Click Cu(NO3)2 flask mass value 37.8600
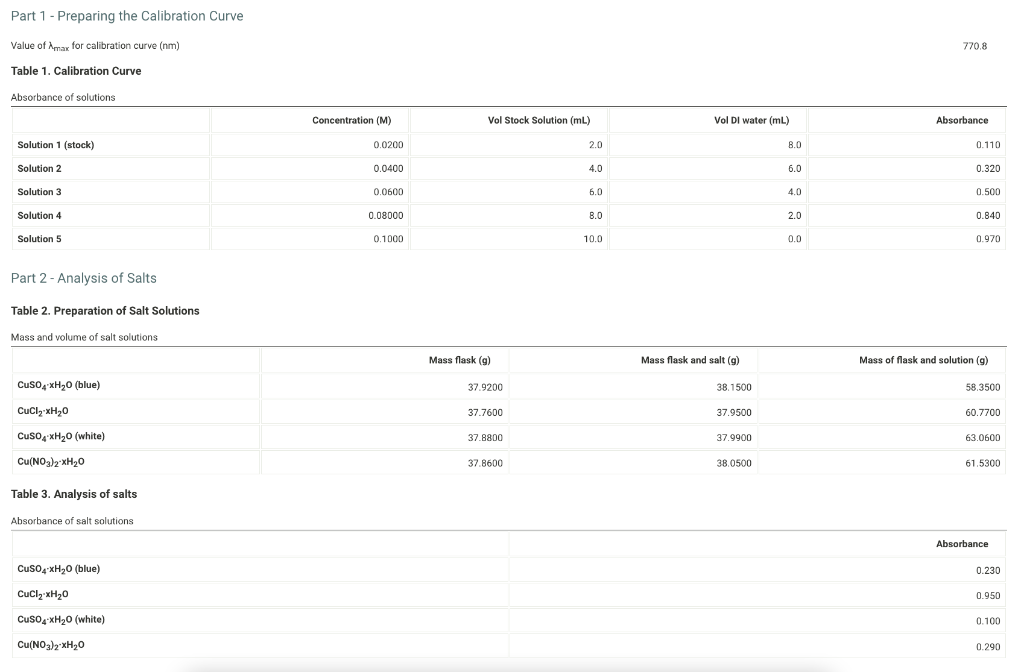The height and width of the screenshot is (672, 1024). point(485,463)
